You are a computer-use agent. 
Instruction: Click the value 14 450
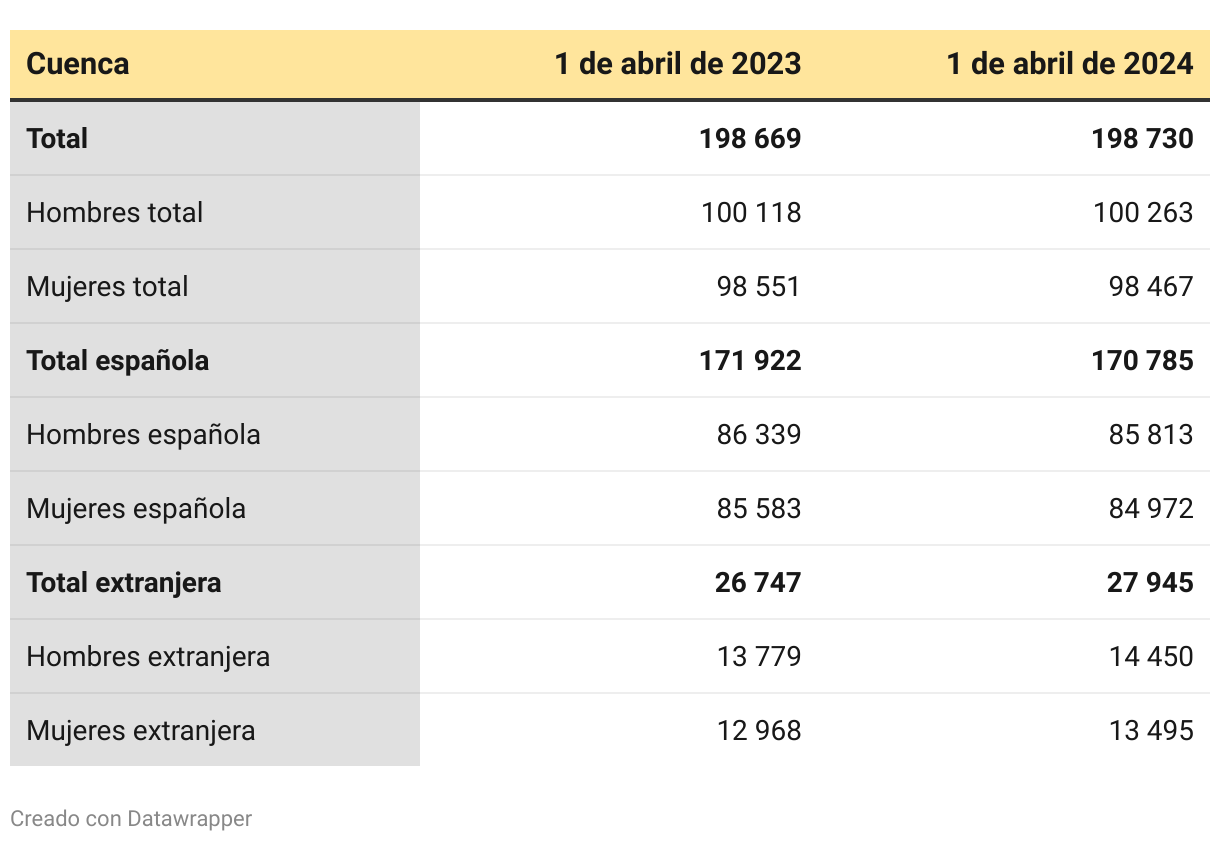[x=1151, y=656]
